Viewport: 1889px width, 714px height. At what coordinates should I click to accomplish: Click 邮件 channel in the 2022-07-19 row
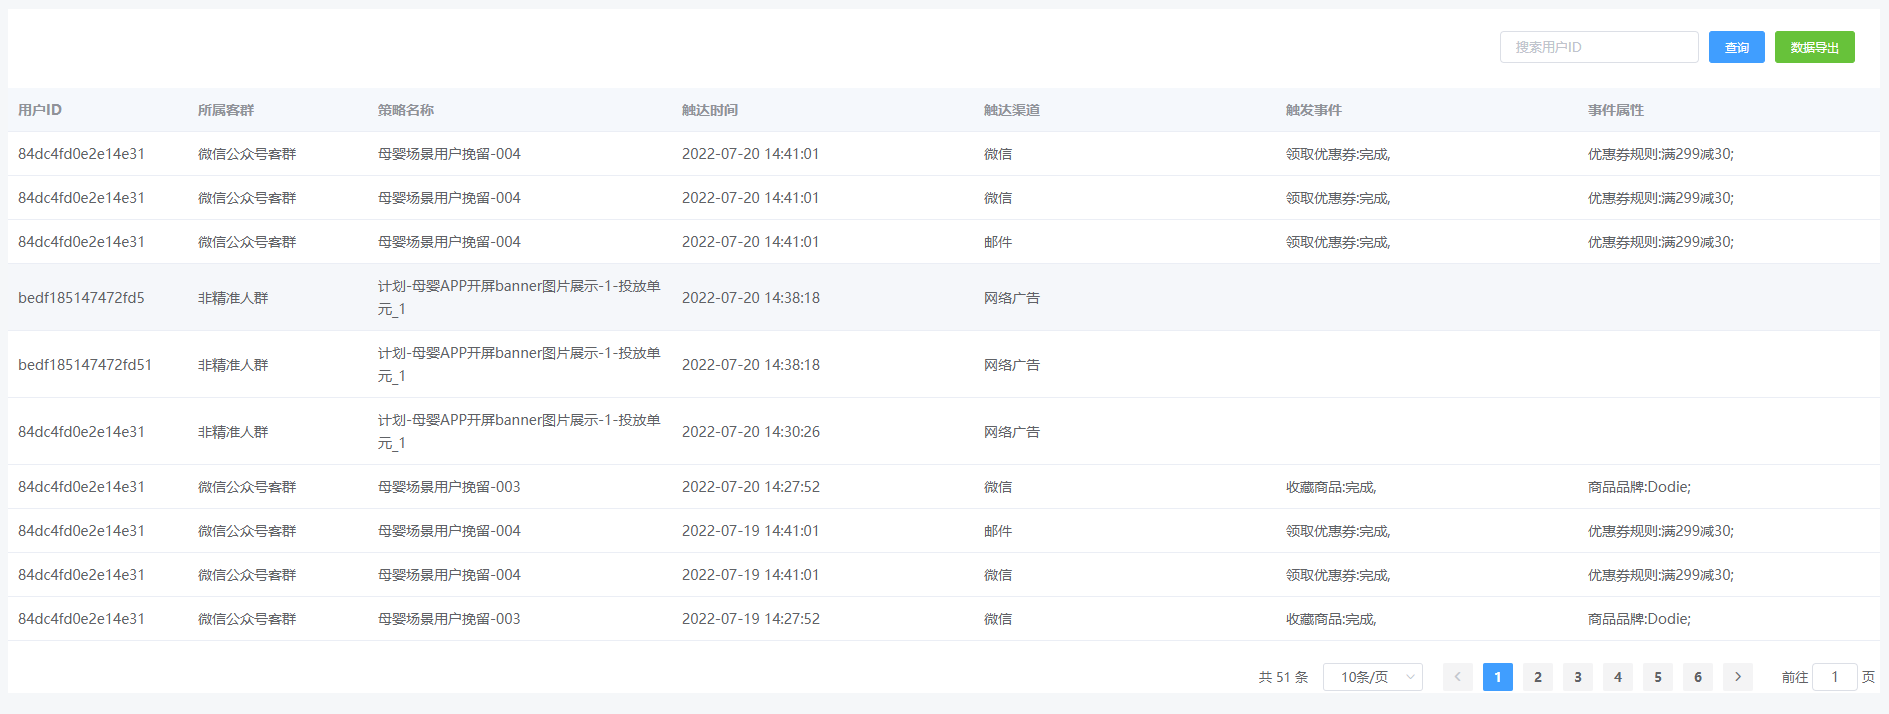(998, 531)
